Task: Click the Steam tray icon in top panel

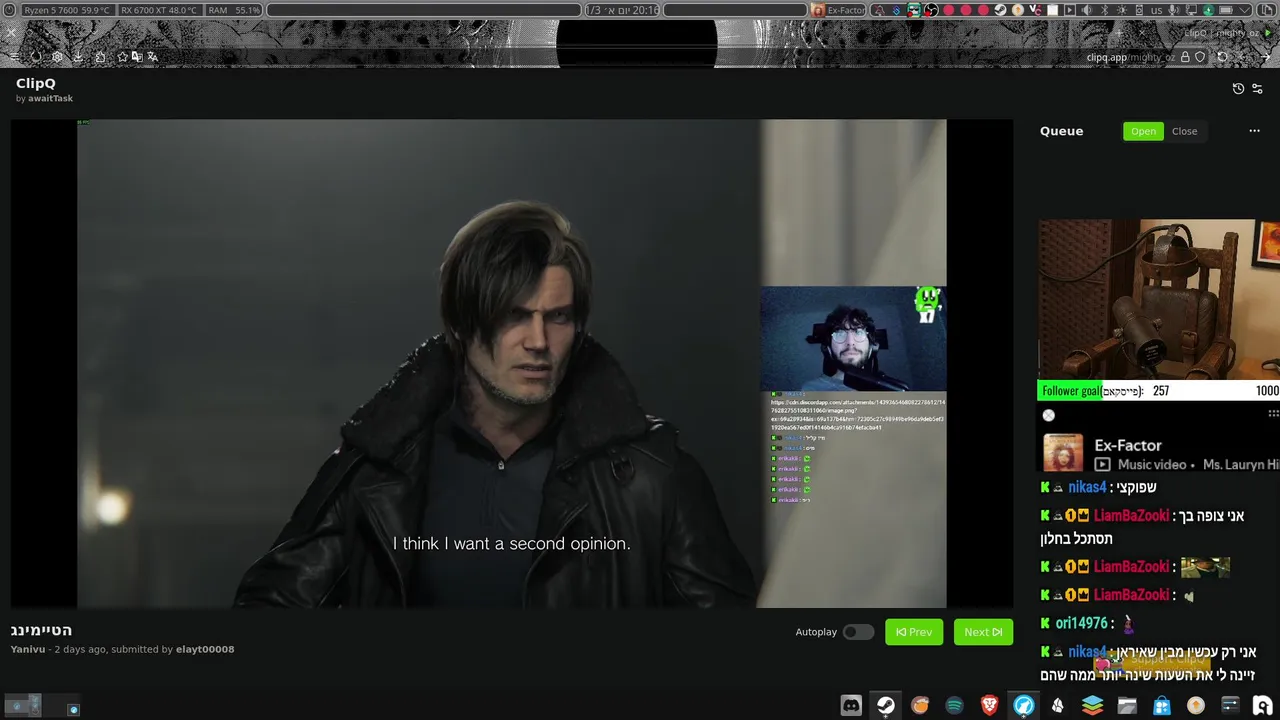Action: (x=1000, y=10)
